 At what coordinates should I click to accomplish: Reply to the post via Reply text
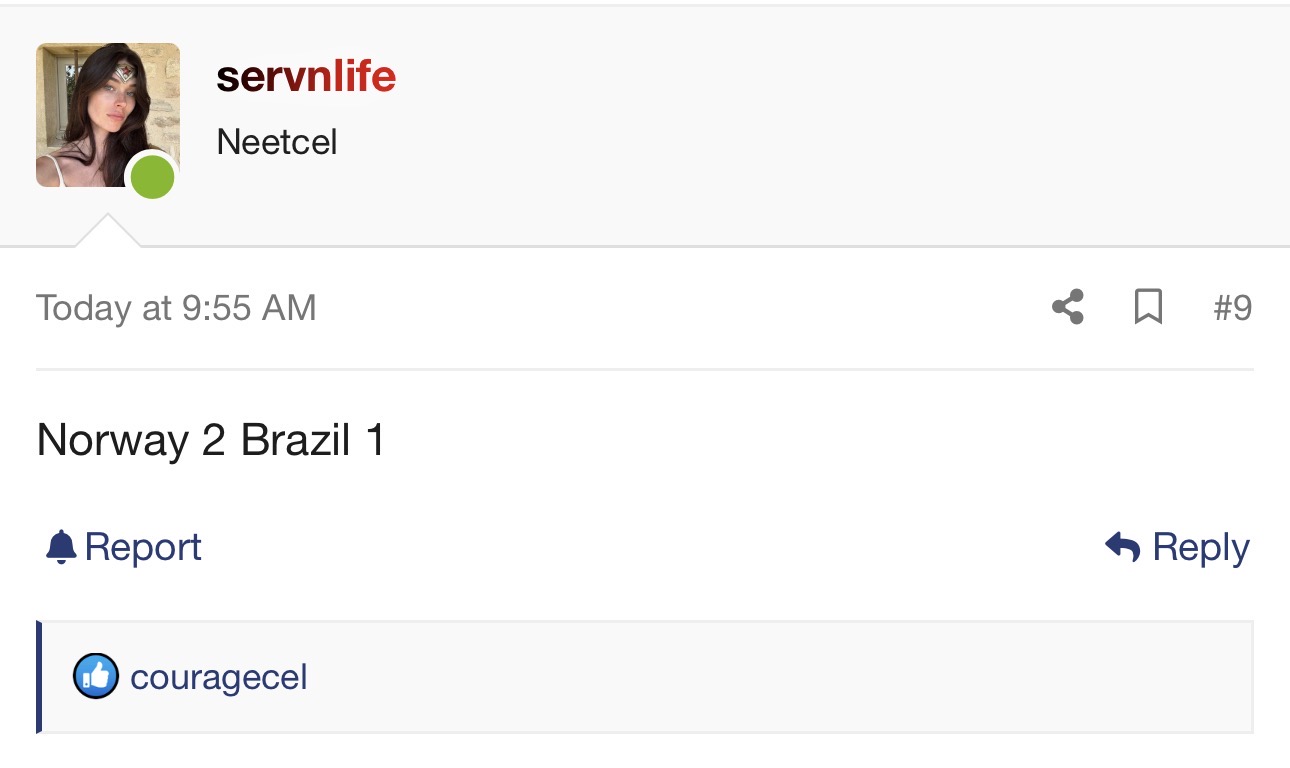[x=1200, y=548]
